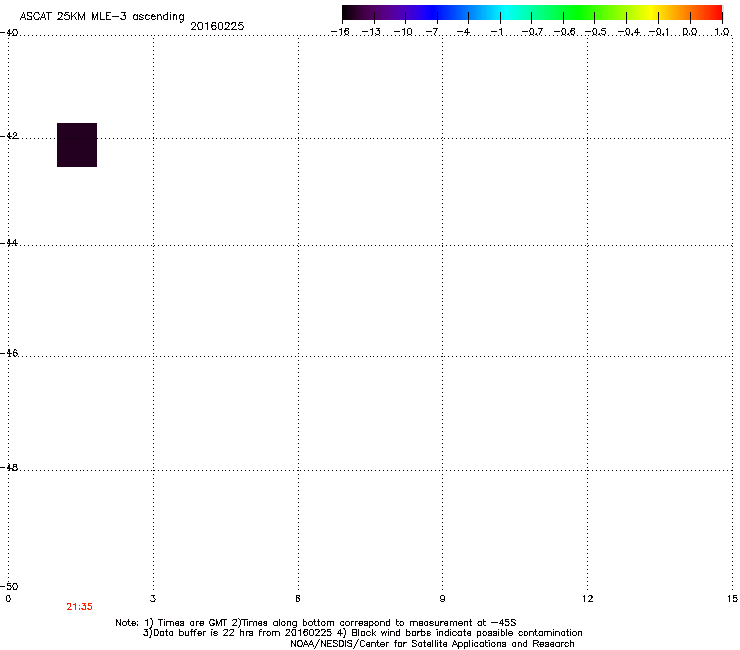This screenshot has width=740, height=650.
Task: Click the colorbar label 0.0
Action: [690, 32]
